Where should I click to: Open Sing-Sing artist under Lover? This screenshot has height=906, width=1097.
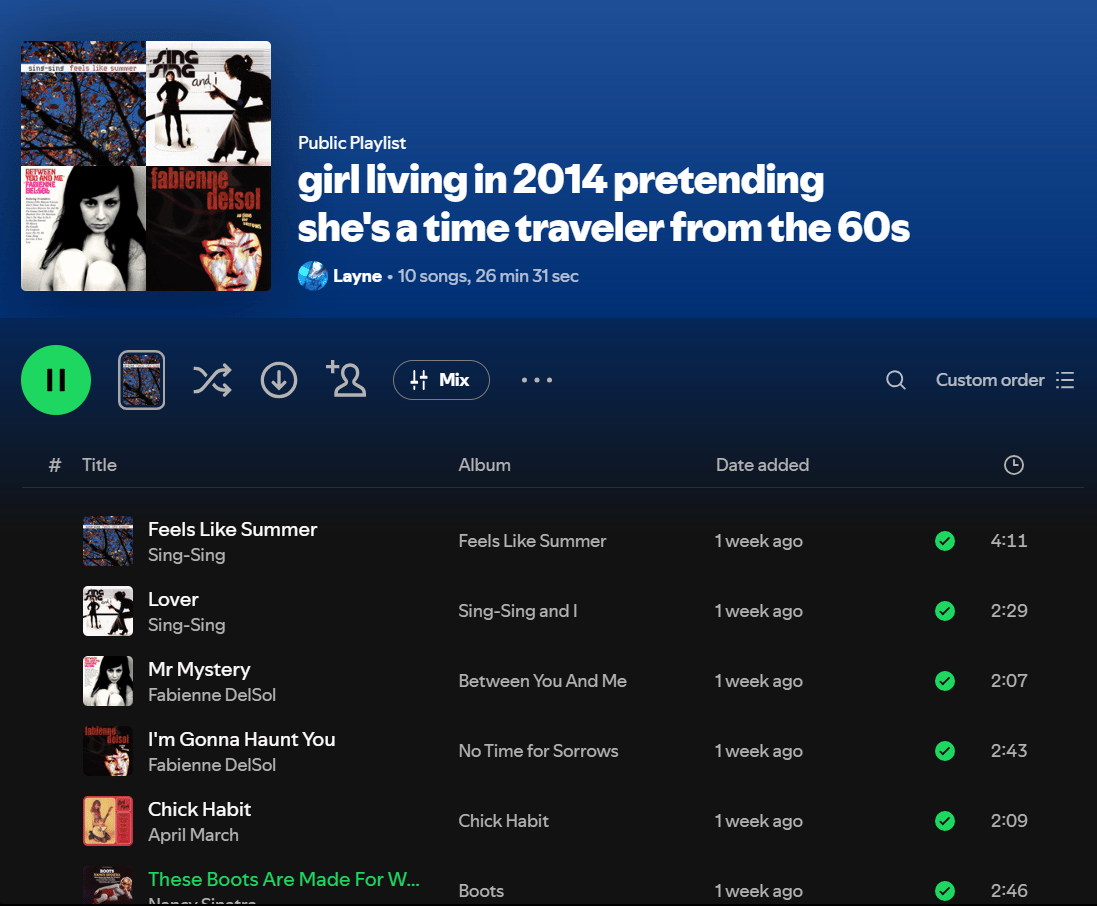point(187,625)
